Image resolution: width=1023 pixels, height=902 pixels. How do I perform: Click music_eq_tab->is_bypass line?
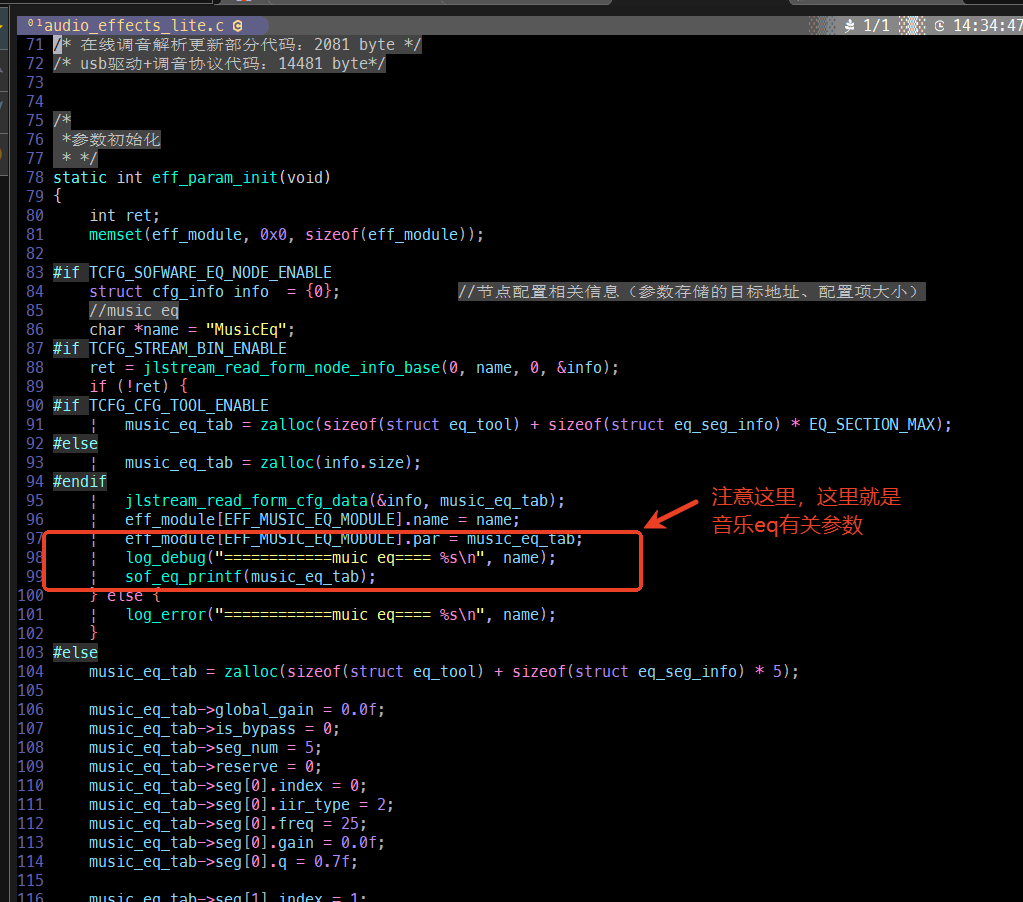click(x=214, y=728)
